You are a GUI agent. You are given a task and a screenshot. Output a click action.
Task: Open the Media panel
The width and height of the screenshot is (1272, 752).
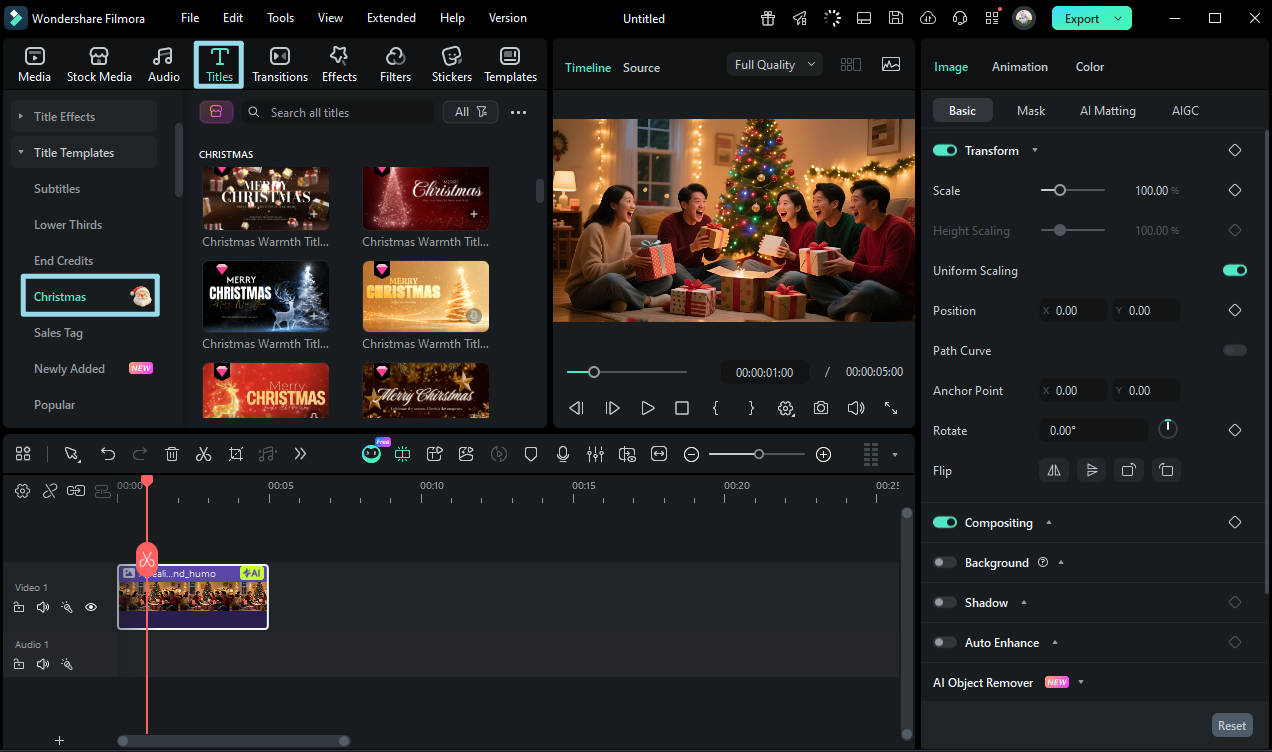click(34, 64)
